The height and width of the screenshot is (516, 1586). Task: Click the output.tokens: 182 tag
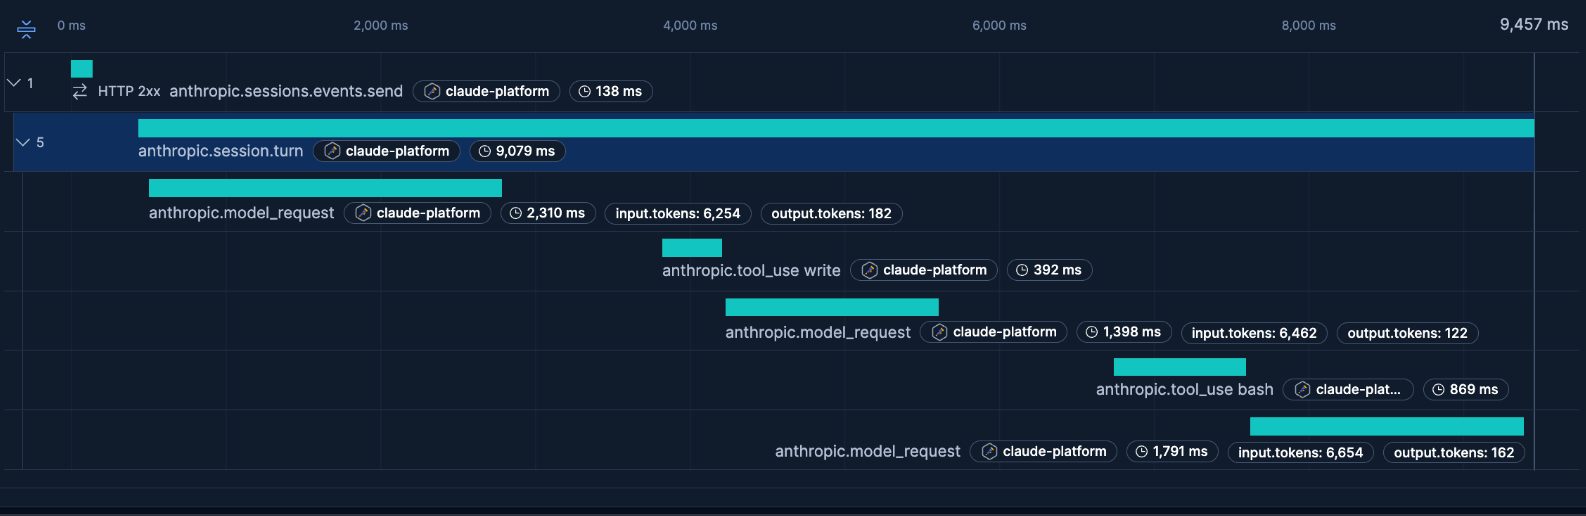(x=831, y=213)
